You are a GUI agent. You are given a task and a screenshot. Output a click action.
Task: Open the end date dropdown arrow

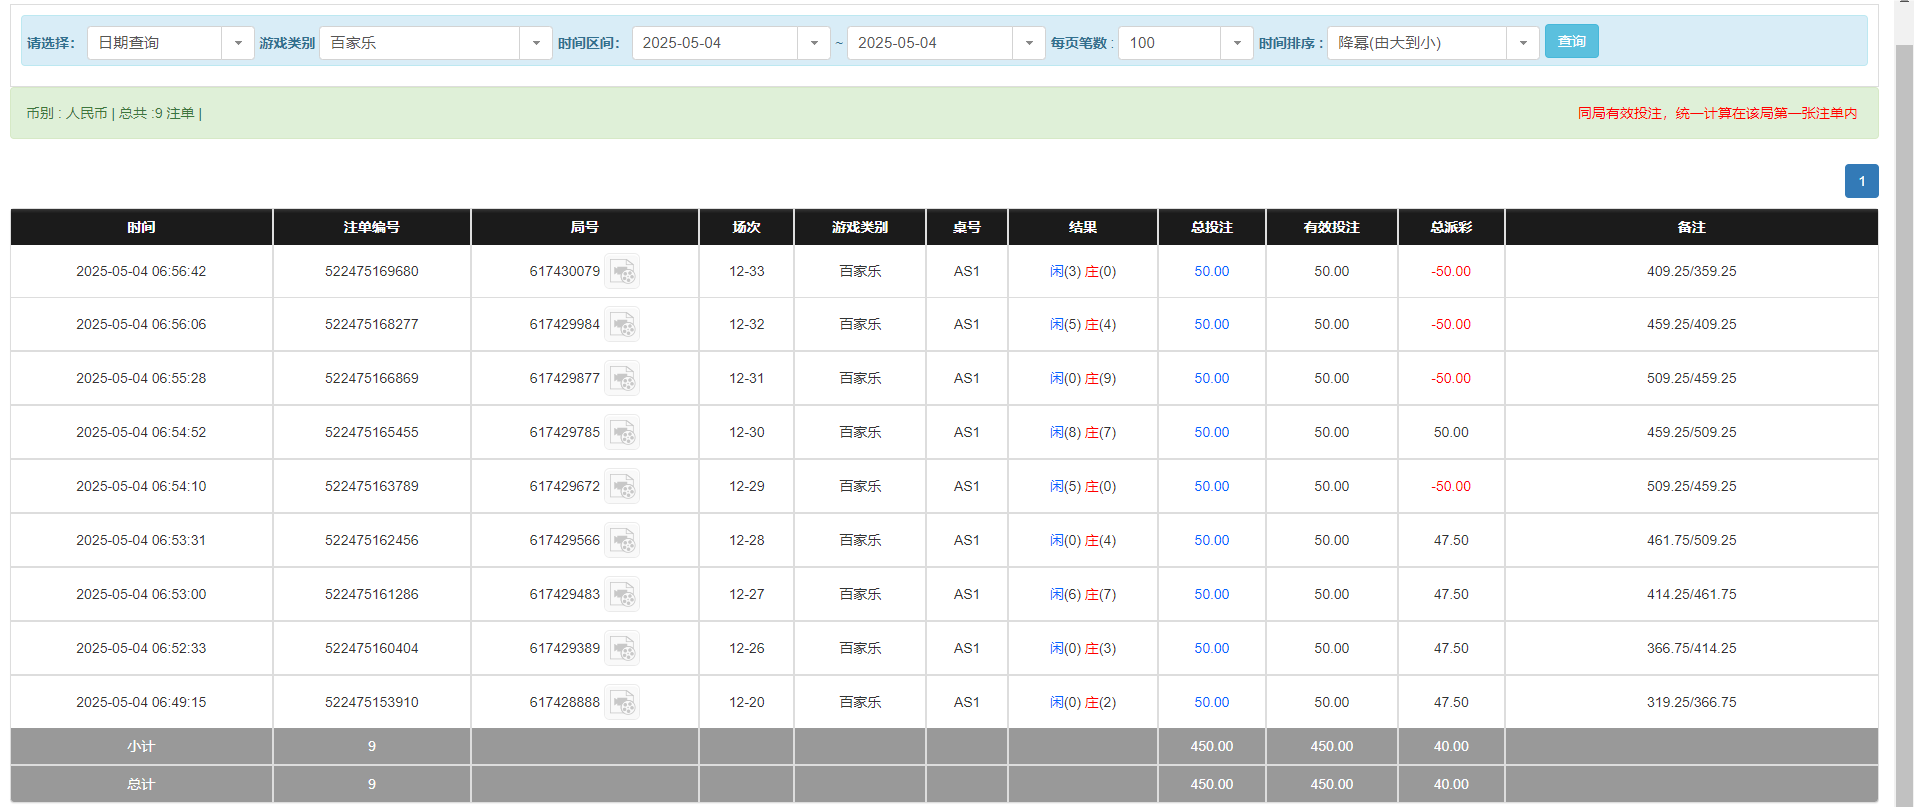click(1028, 43)
